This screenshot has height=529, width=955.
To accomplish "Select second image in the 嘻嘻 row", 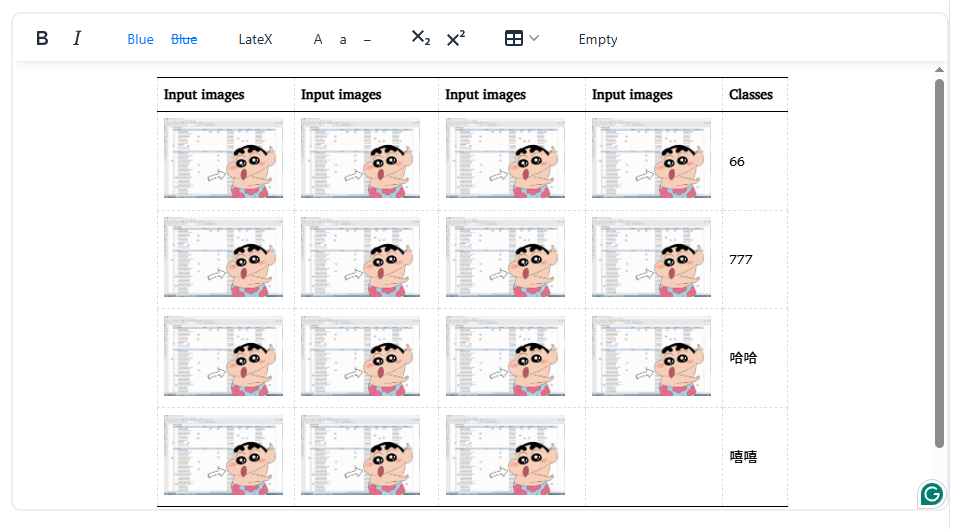I will tap(361, 455).
